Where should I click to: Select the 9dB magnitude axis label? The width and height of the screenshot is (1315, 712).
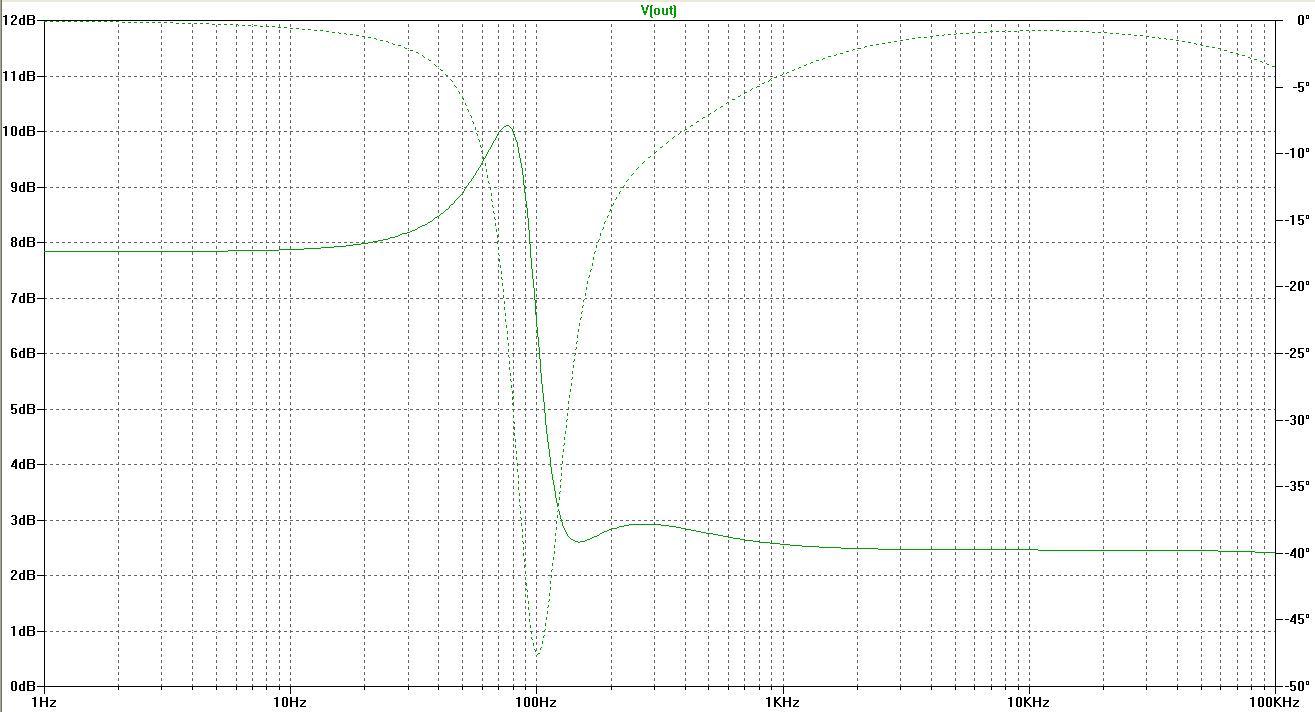tap(22, 187)
